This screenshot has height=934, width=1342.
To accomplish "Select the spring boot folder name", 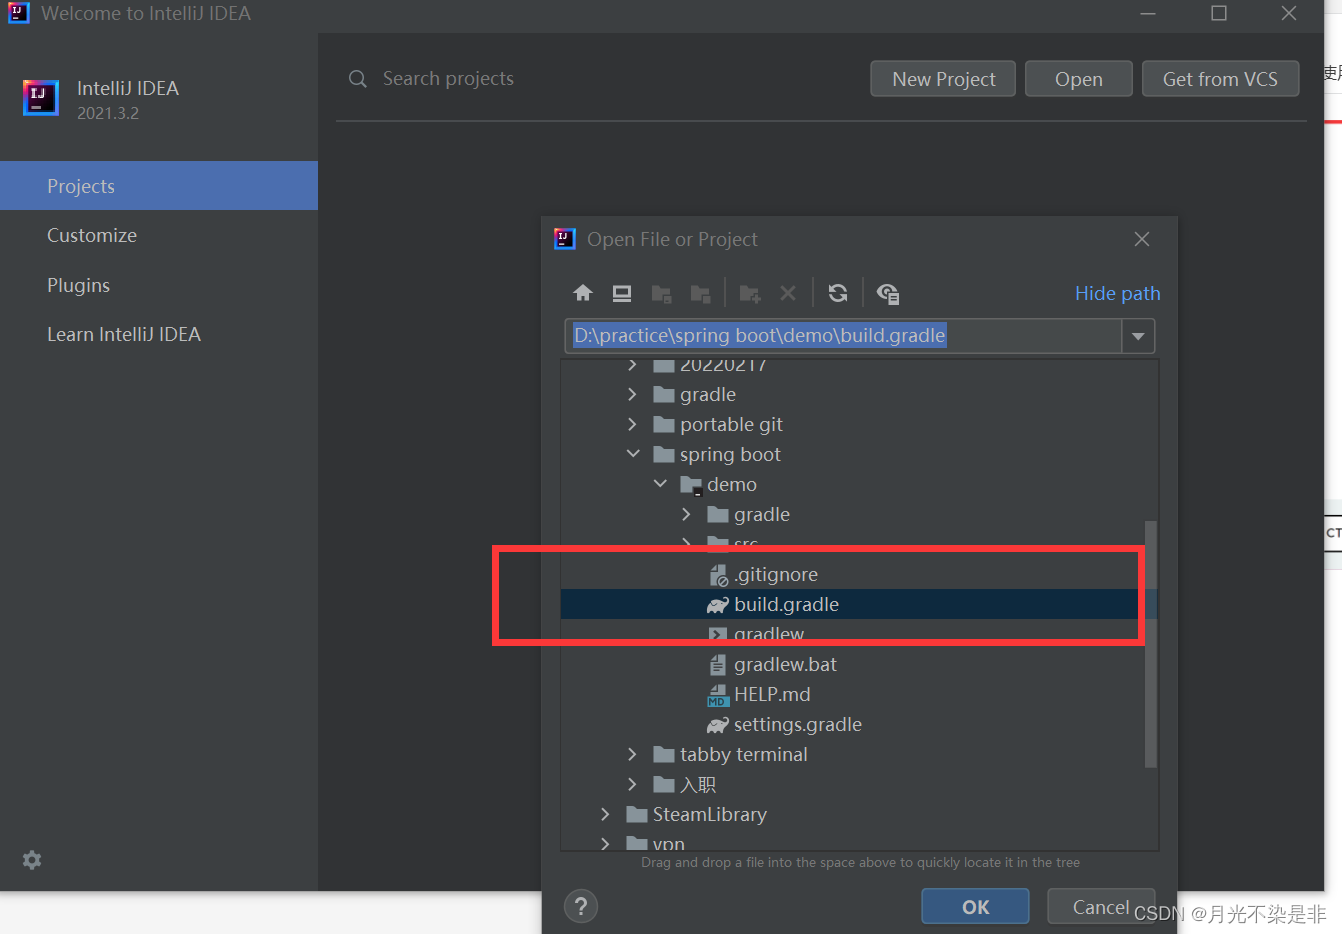I will (730, 454).
